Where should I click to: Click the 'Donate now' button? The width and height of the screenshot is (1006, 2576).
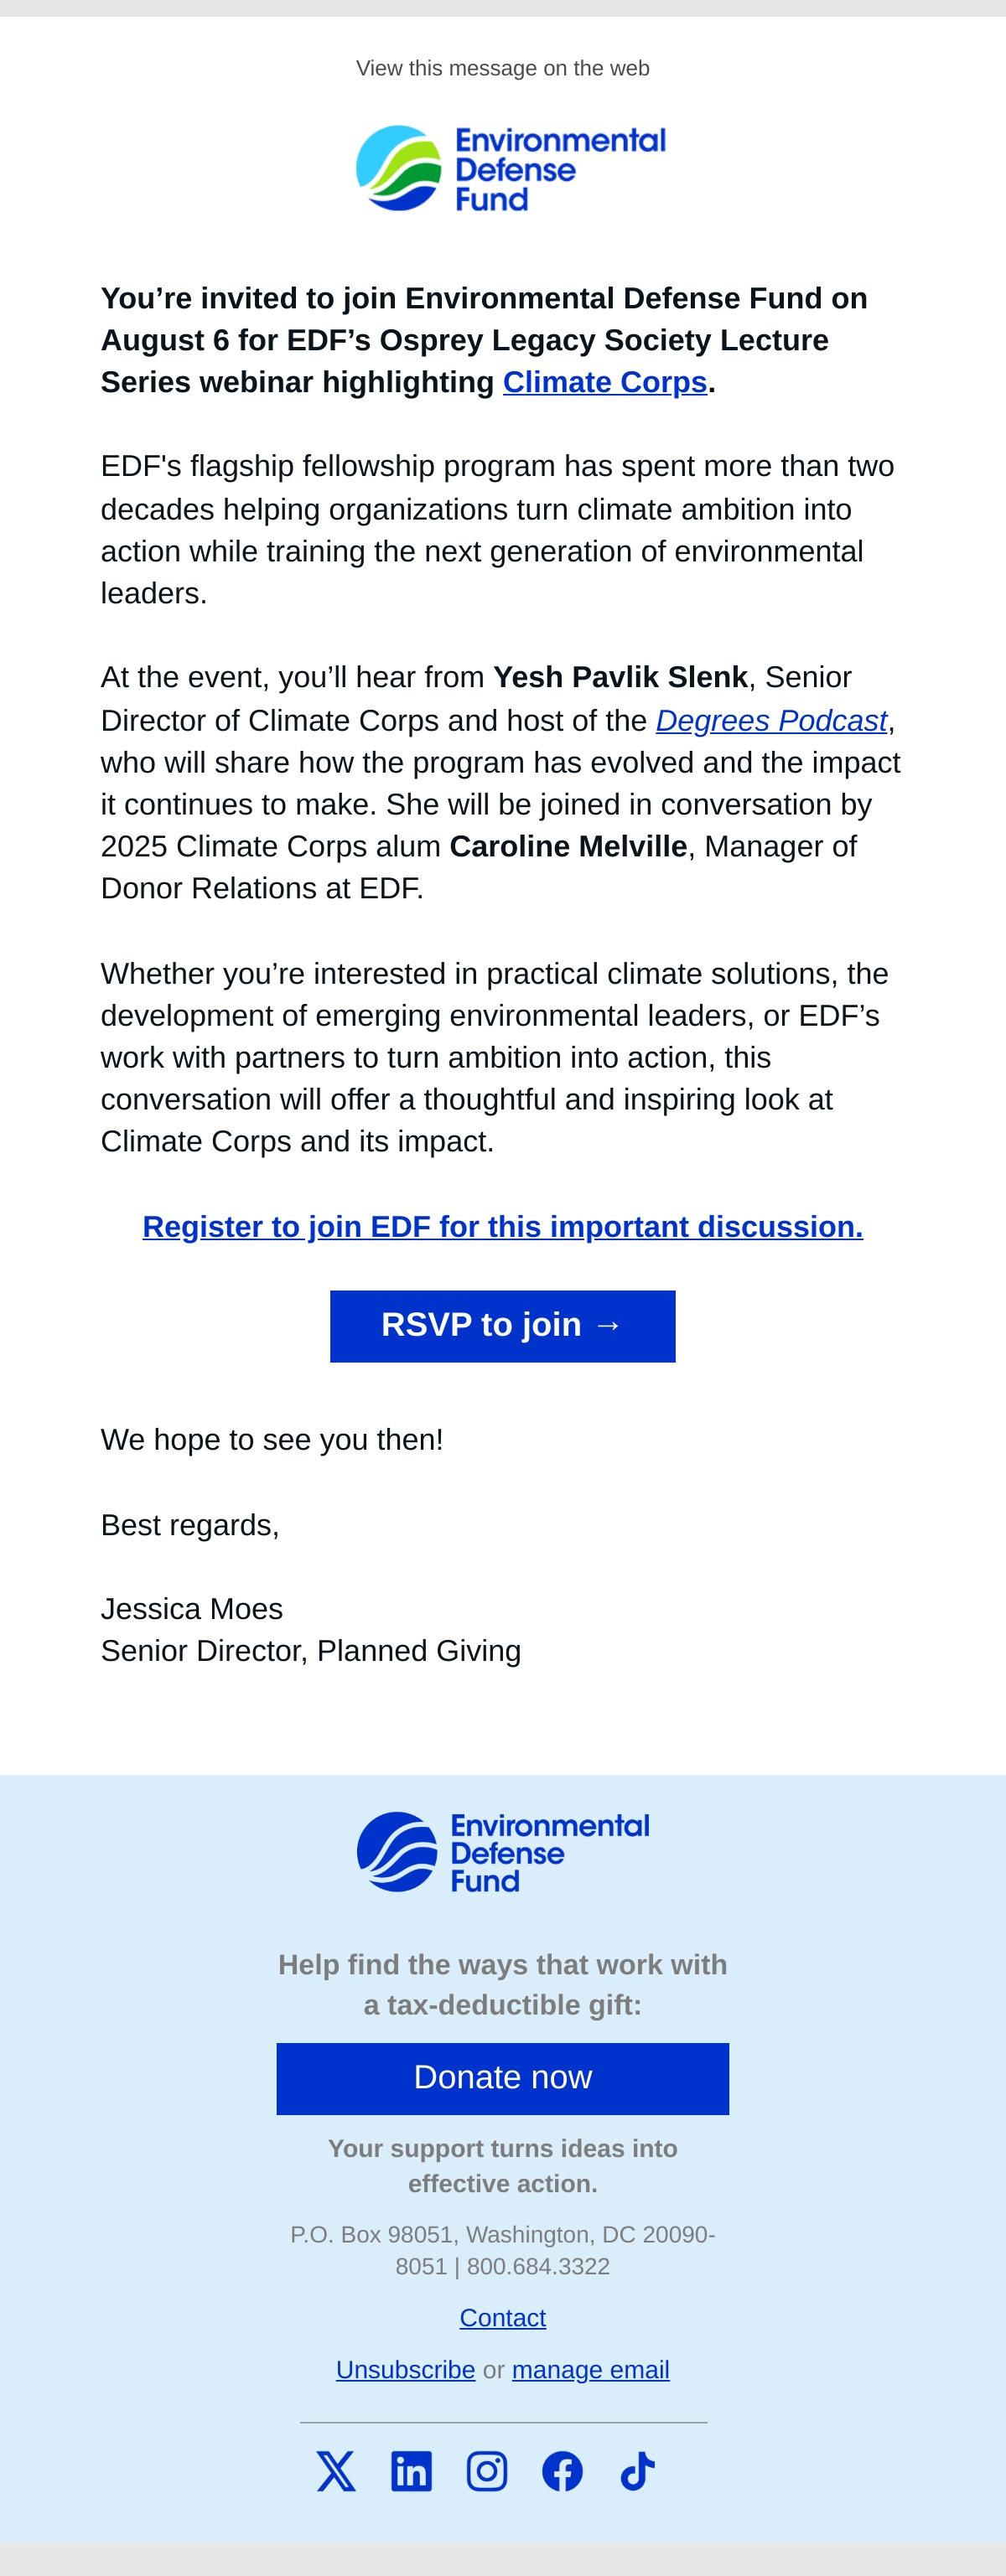click(x=503, y=2078)
